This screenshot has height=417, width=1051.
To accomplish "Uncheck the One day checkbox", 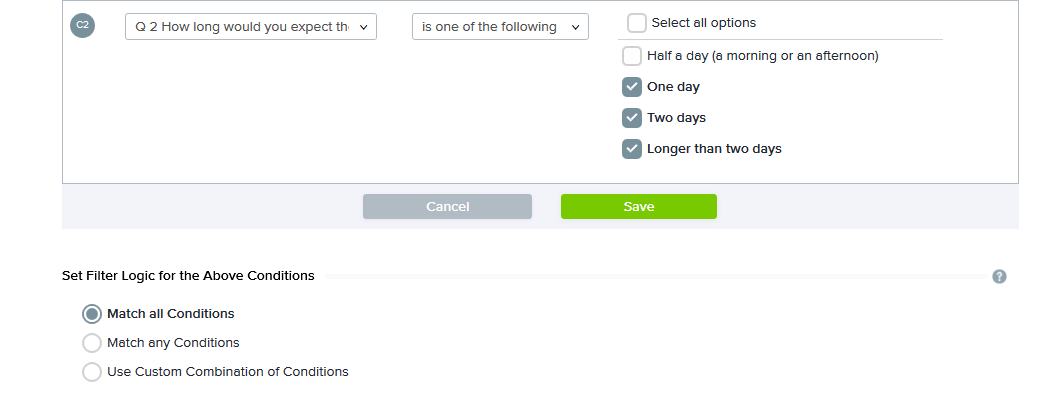I will 632,87.
